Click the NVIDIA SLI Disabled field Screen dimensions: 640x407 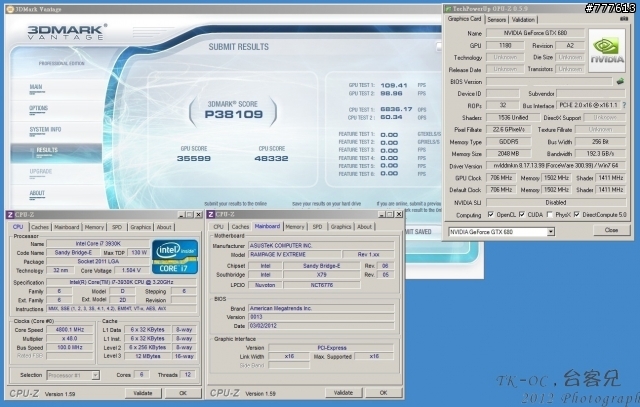[x=556, y=202]
